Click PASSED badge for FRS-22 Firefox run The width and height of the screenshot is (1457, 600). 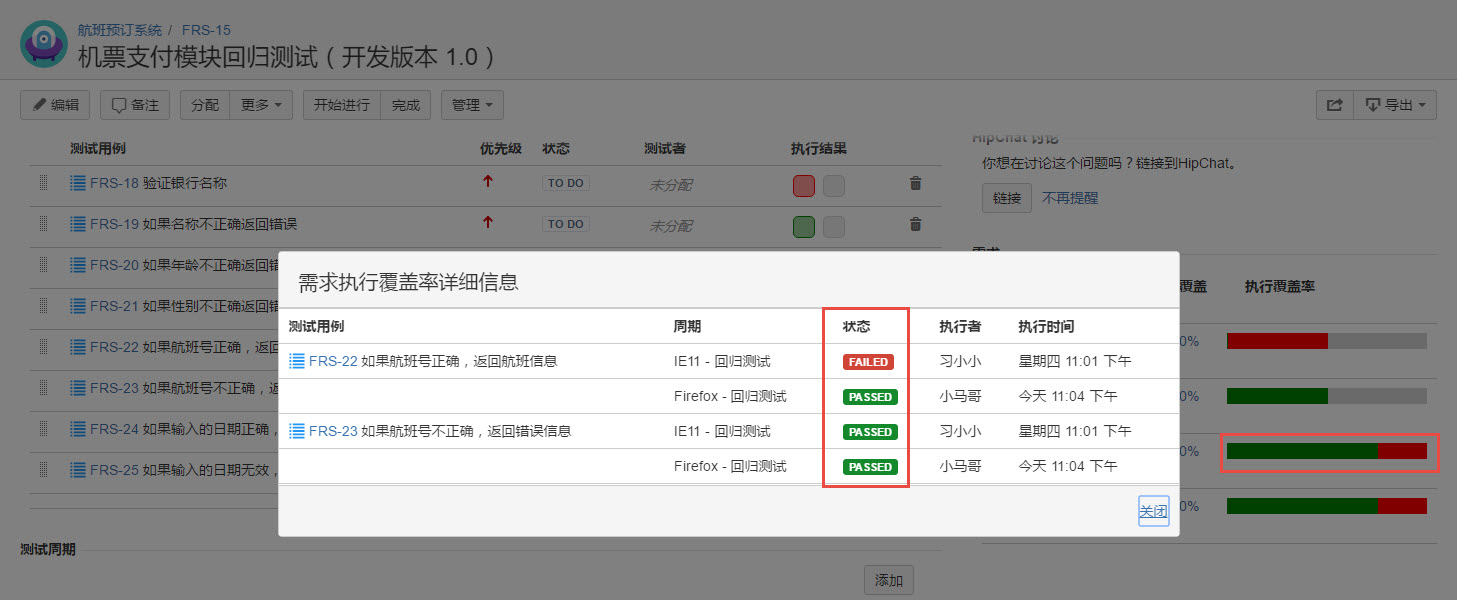tap(870, 397)
